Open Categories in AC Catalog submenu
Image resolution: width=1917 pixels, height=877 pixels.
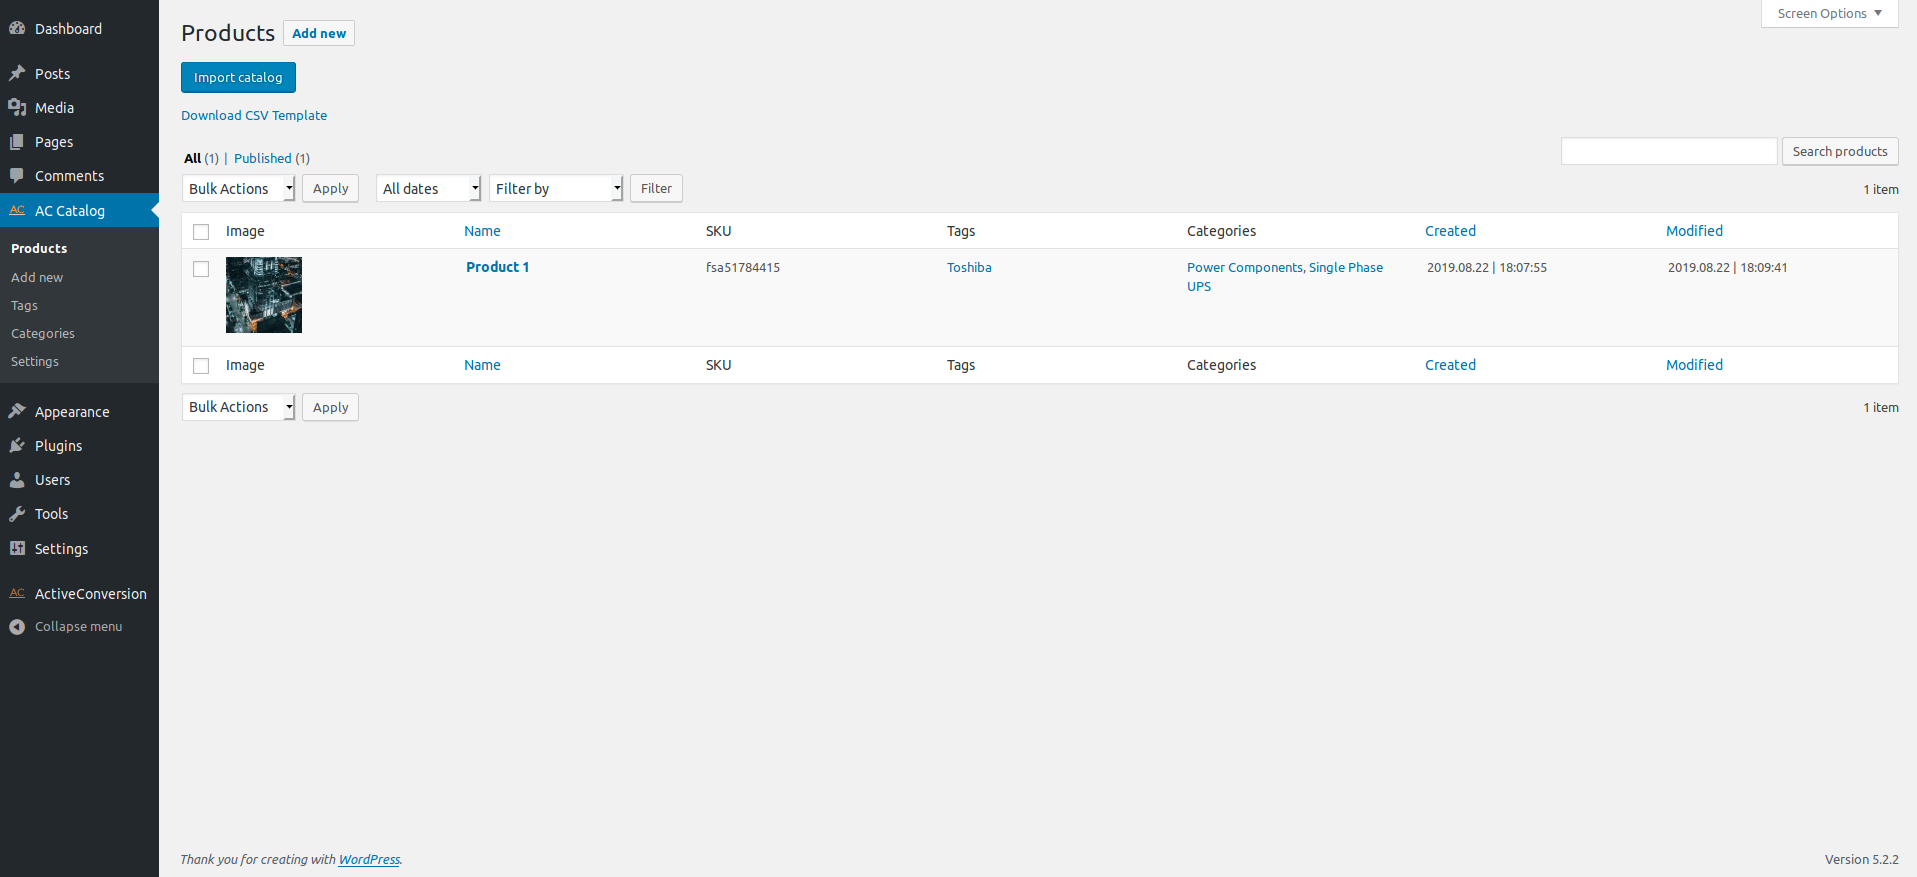[x=43, y=333]
